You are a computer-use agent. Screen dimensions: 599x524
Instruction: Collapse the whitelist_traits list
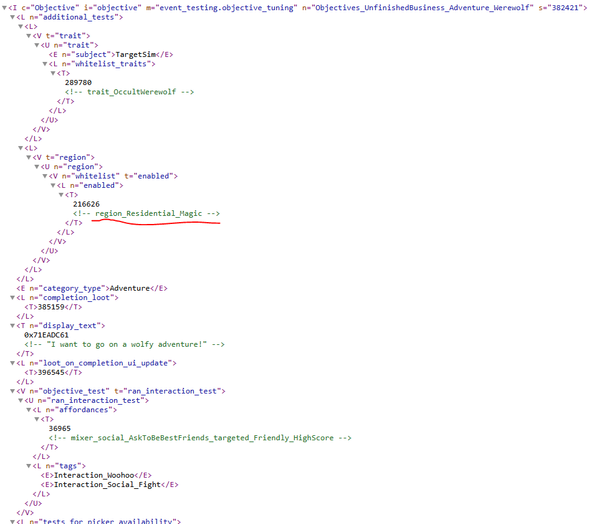tap(45, 64)
